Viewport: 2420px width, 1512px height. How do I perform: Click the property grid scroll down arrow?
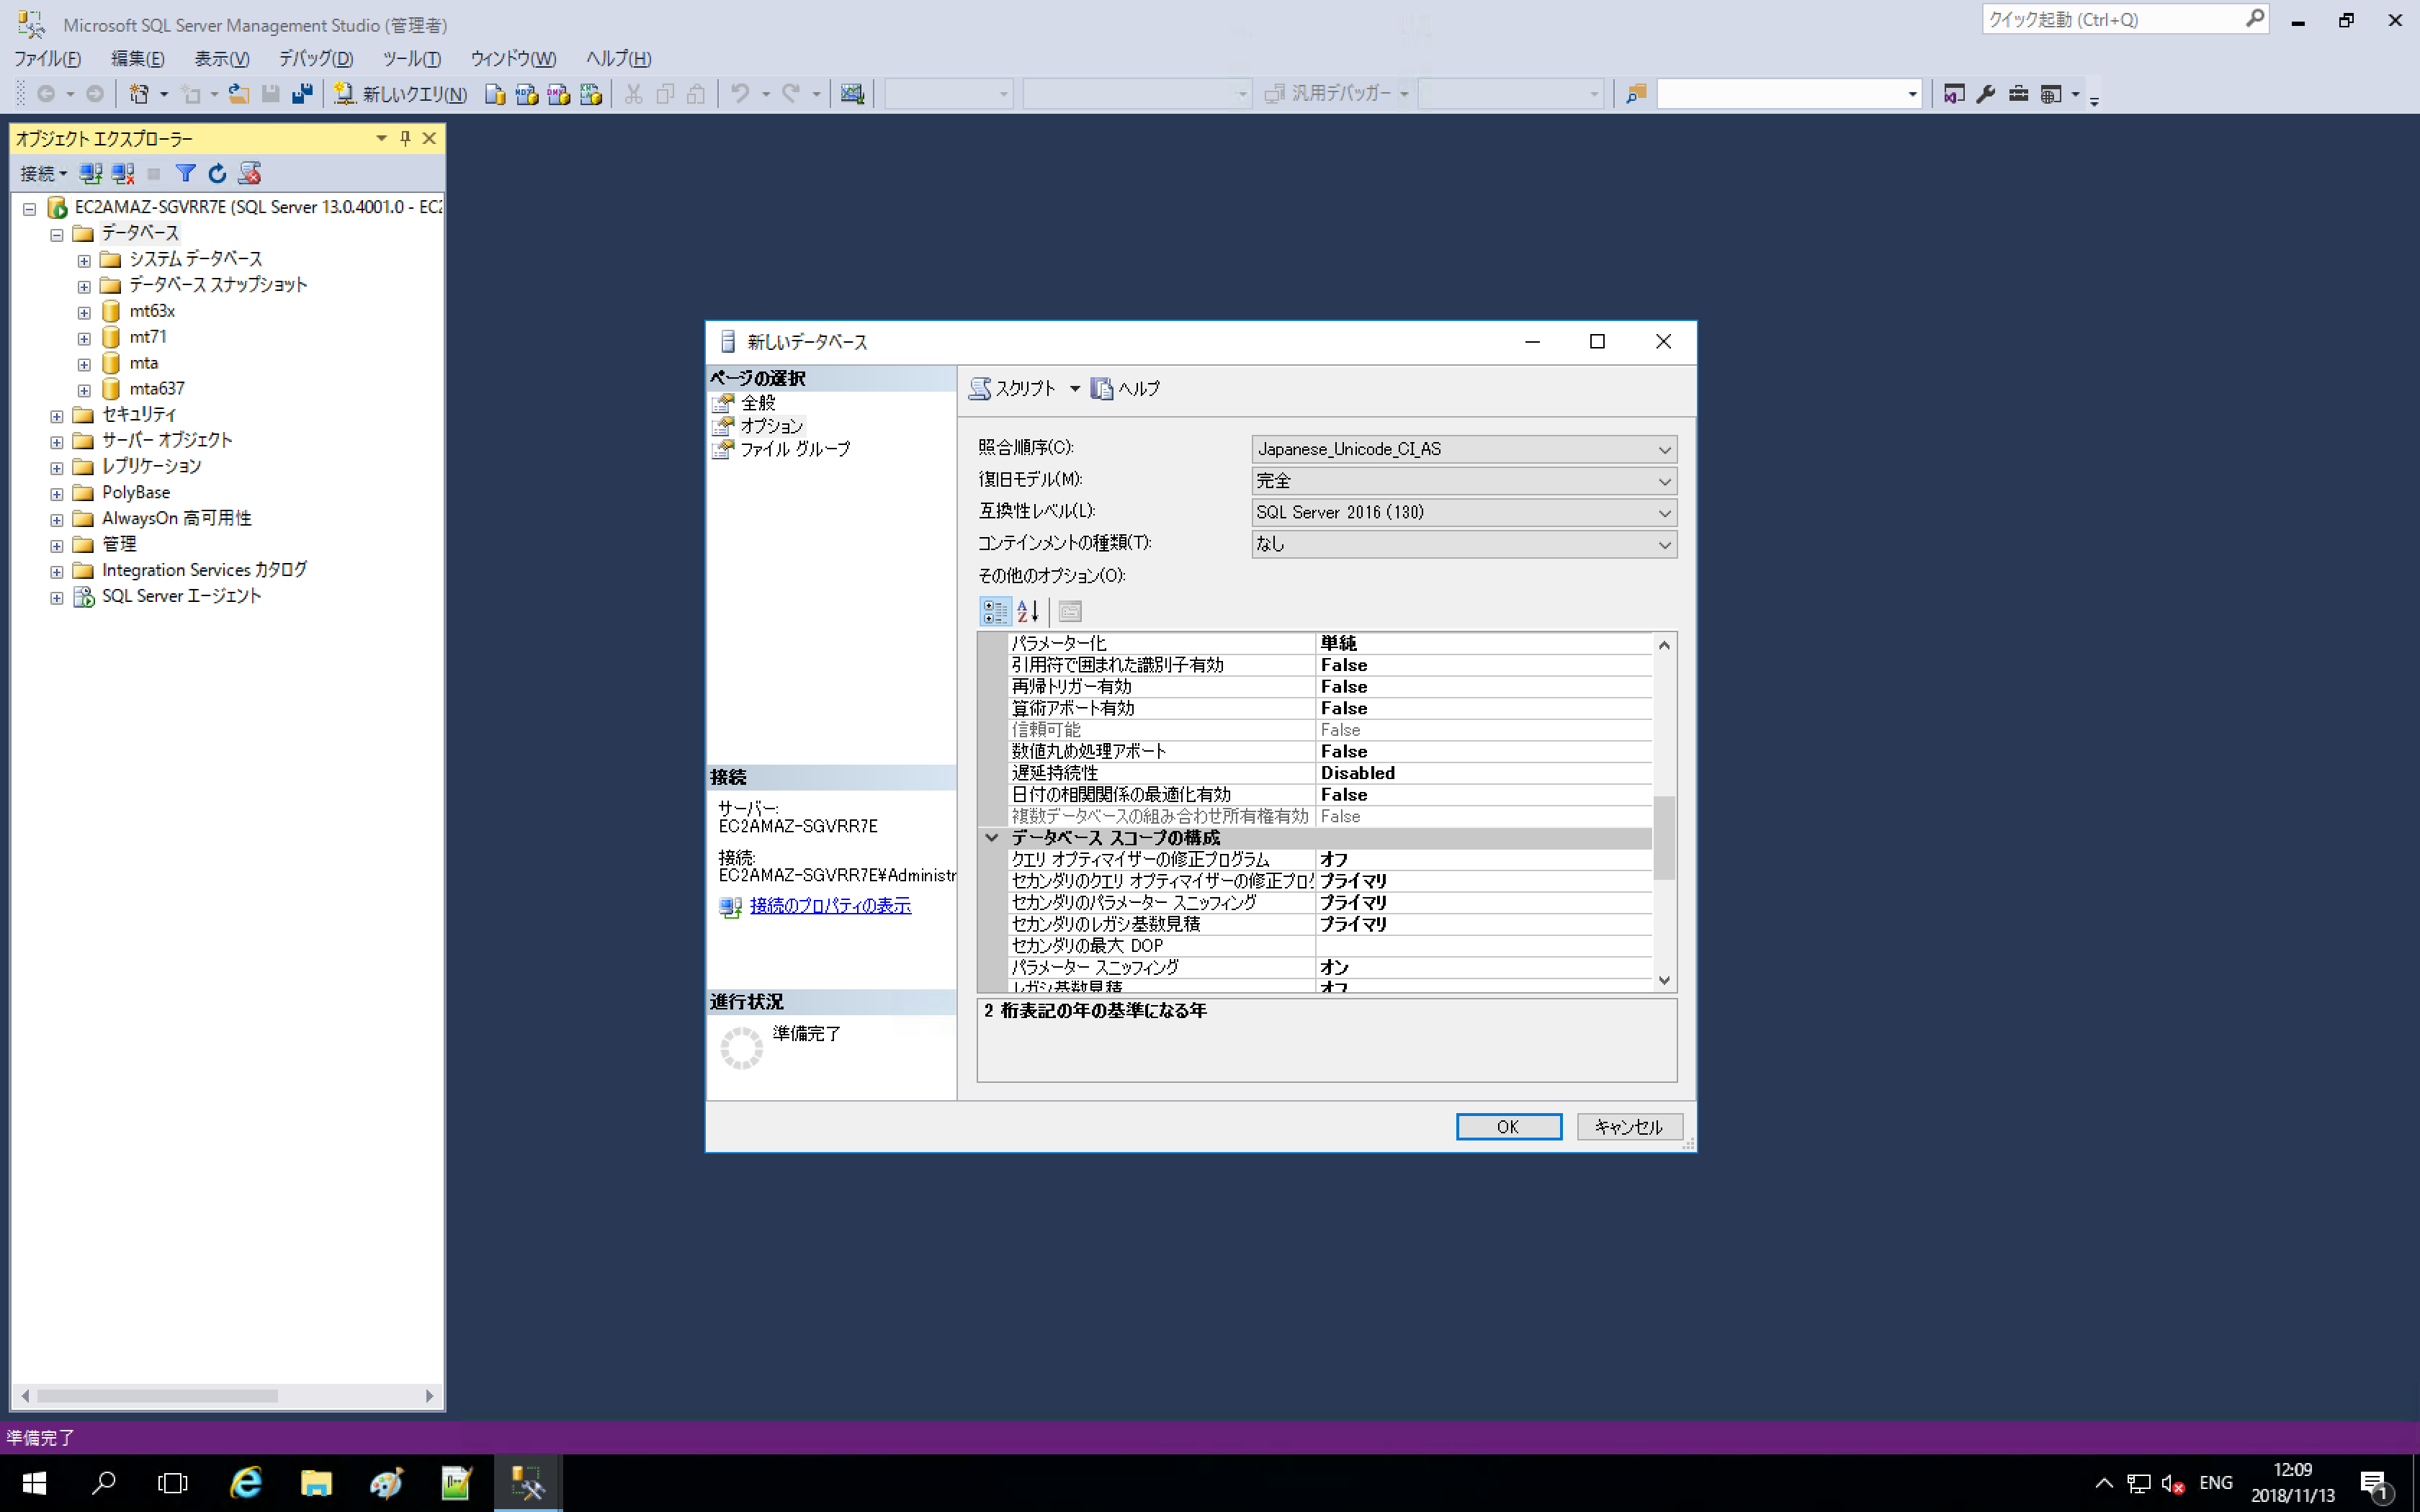pyautogui.click(x=1664, y=980)
